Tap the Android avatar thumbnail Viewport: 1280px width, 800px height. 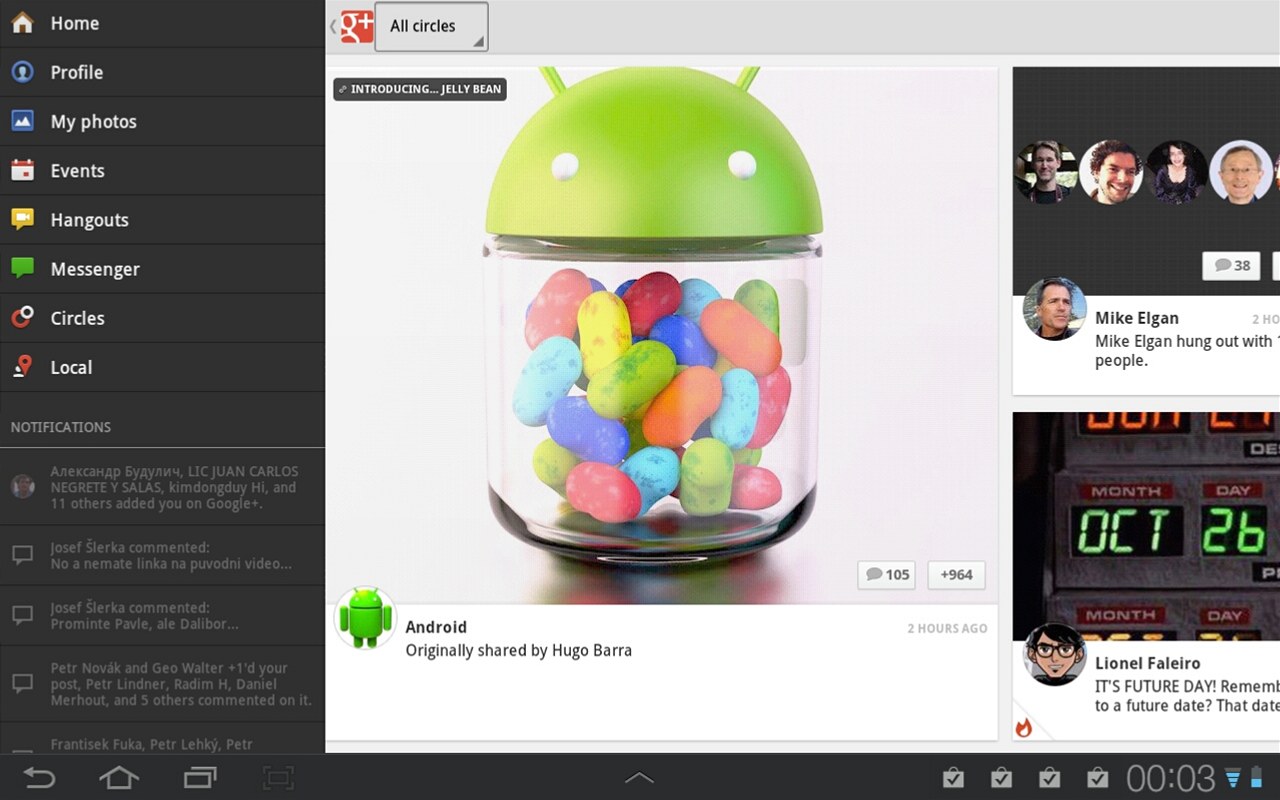point(365,617)
